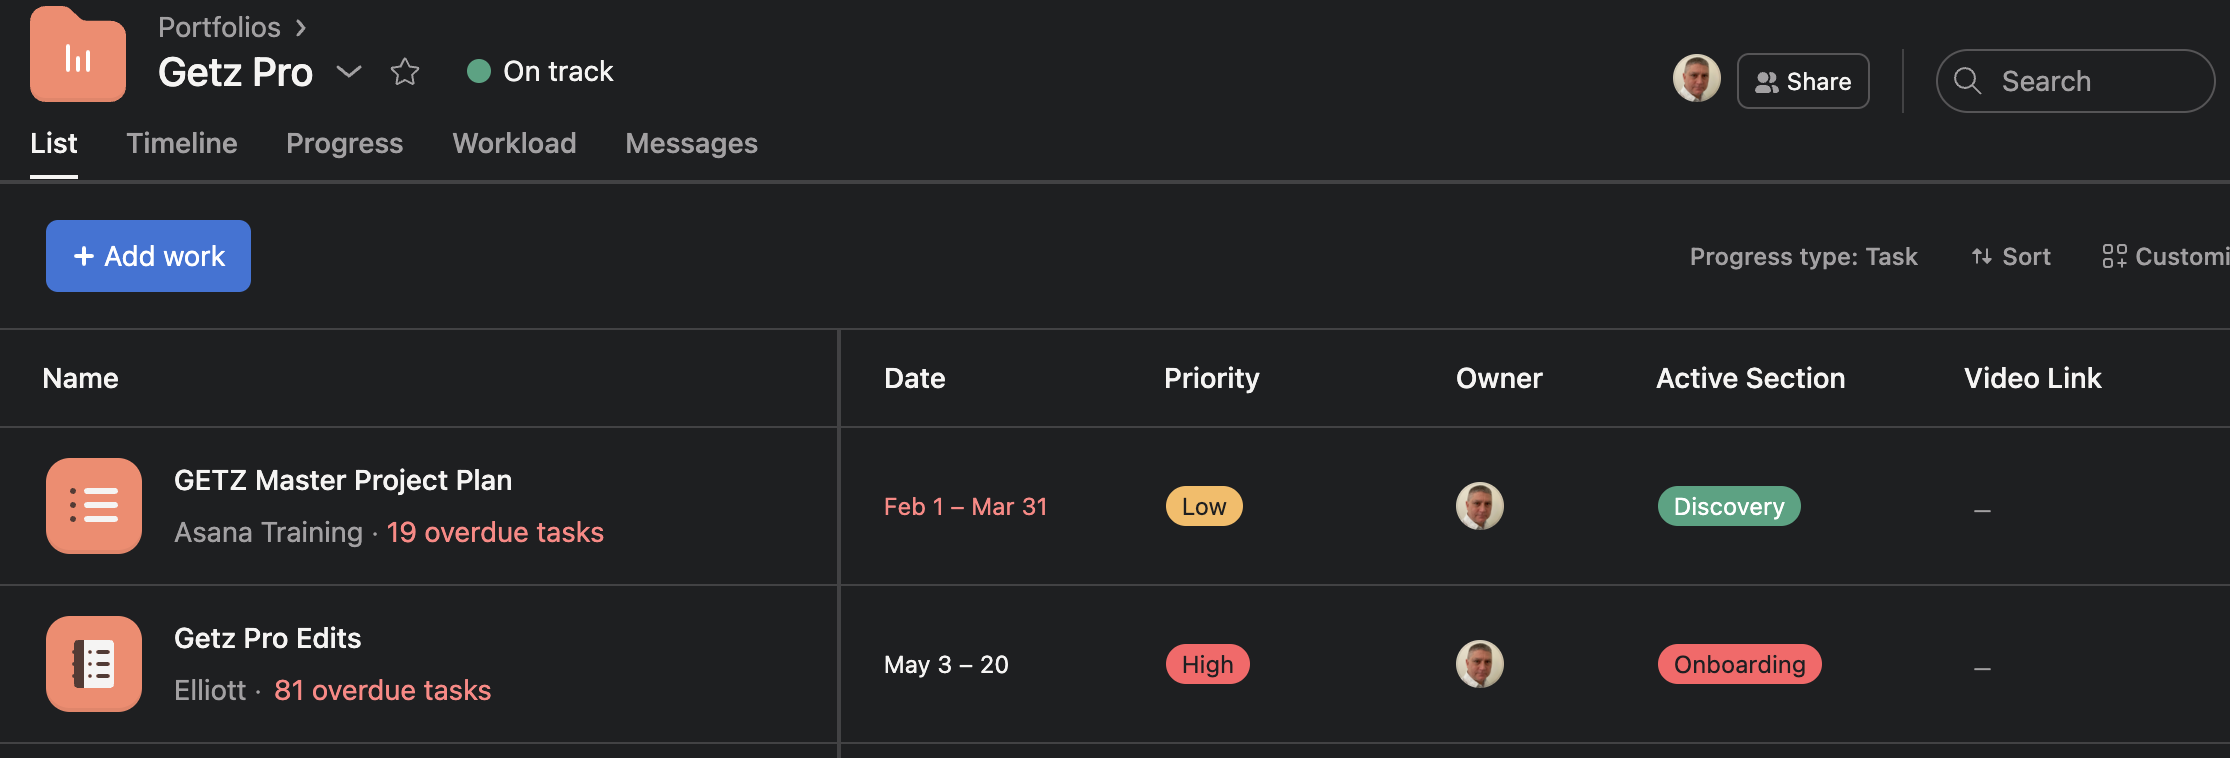
Task: Open the Progress type: Task dropdown
Action: click(x=1802, y=256)
